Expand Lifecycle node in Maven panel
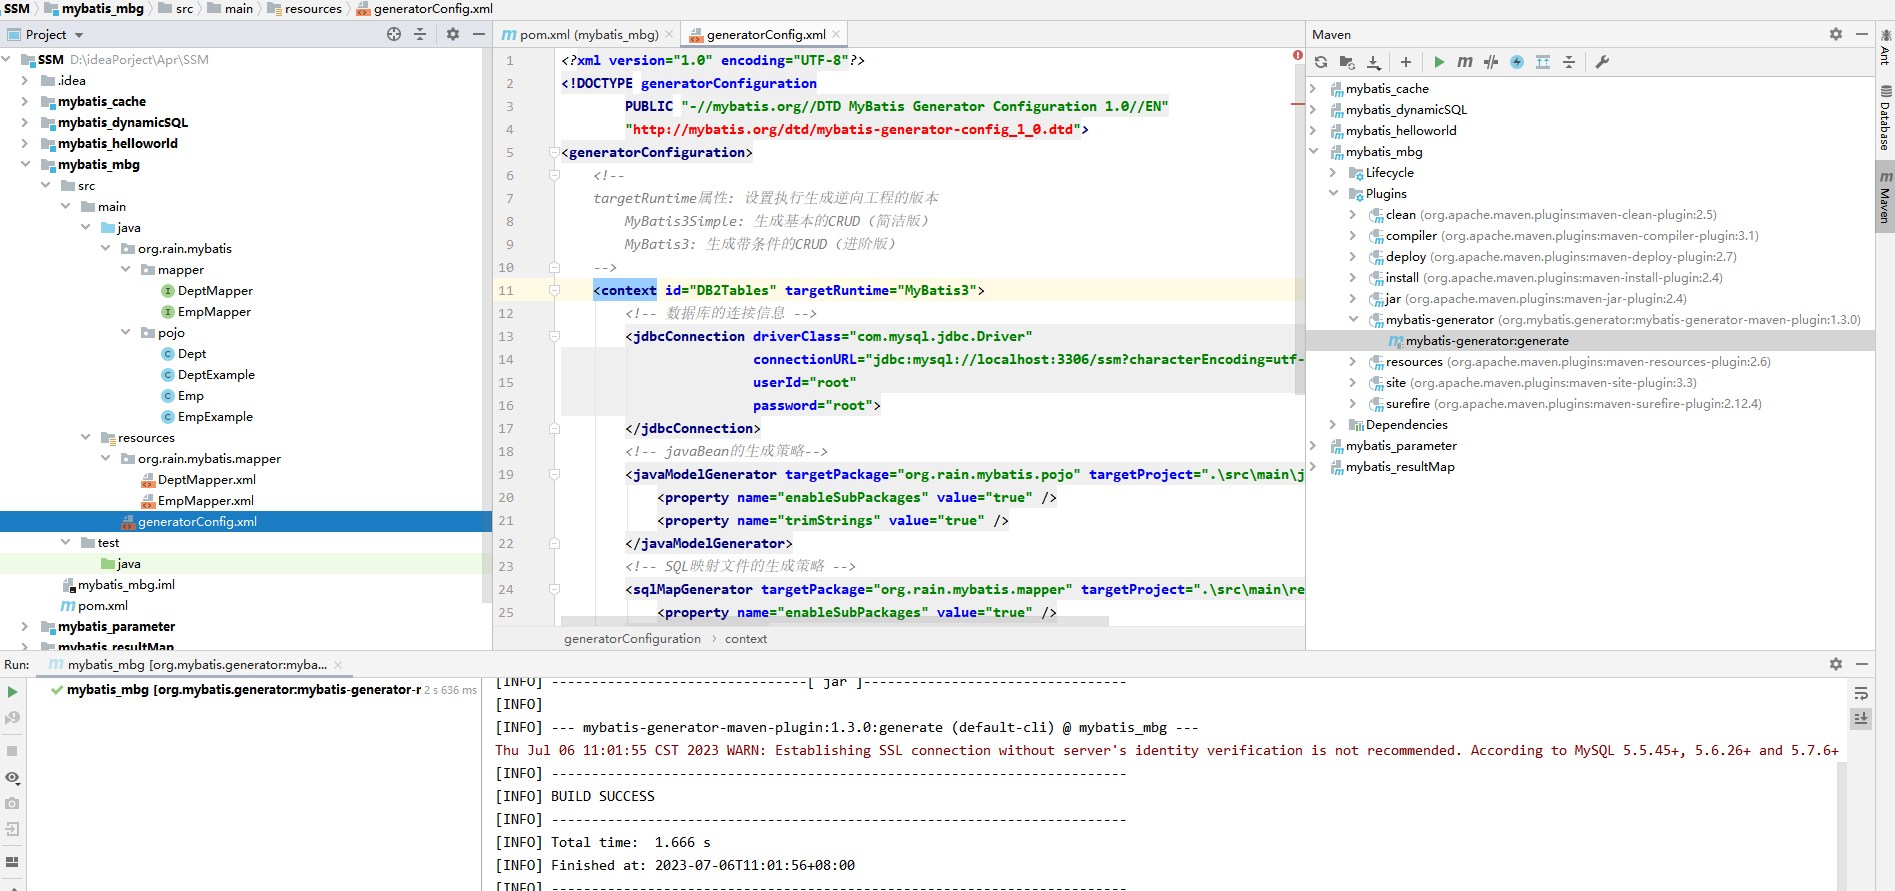 (x=1333, y=172)
